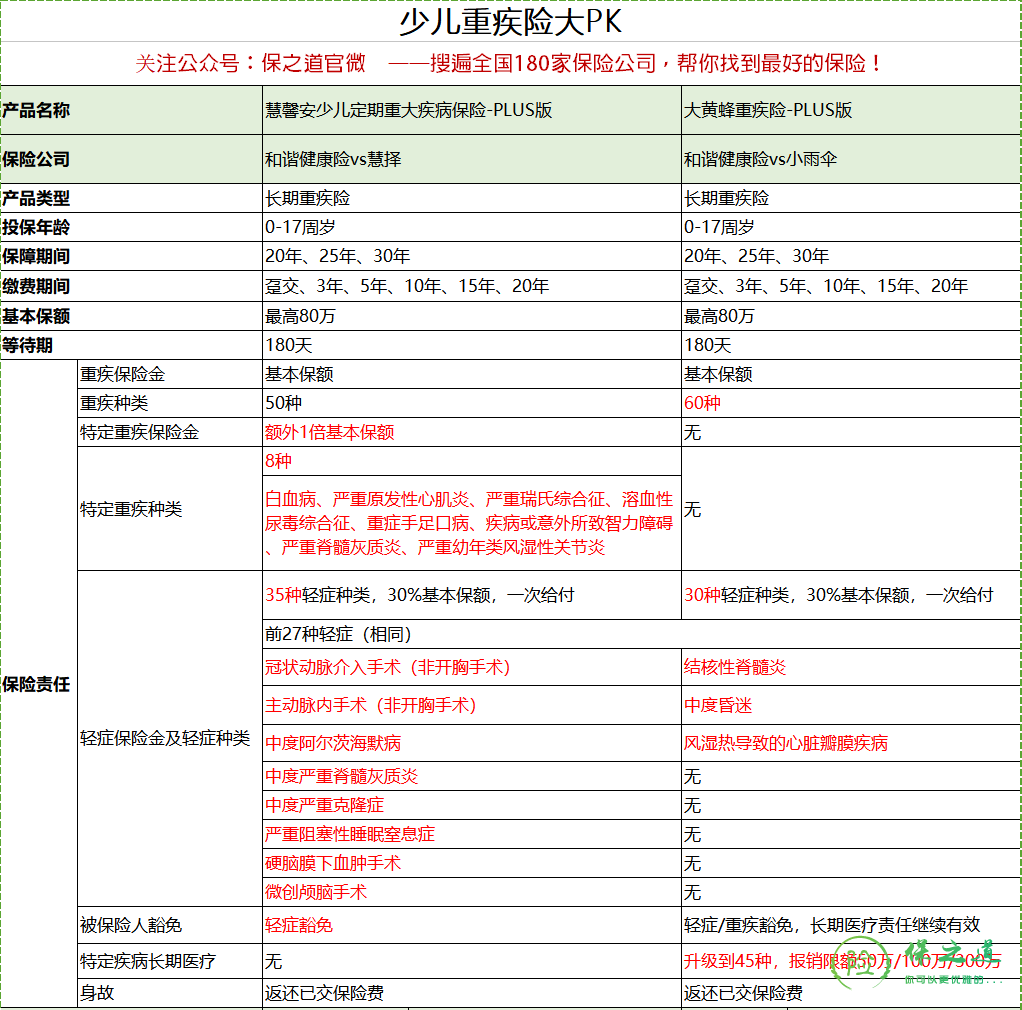Click the "特定重疾种类" label cell
This screenshot has width=1022, height=1010.
tap(169, 509)
